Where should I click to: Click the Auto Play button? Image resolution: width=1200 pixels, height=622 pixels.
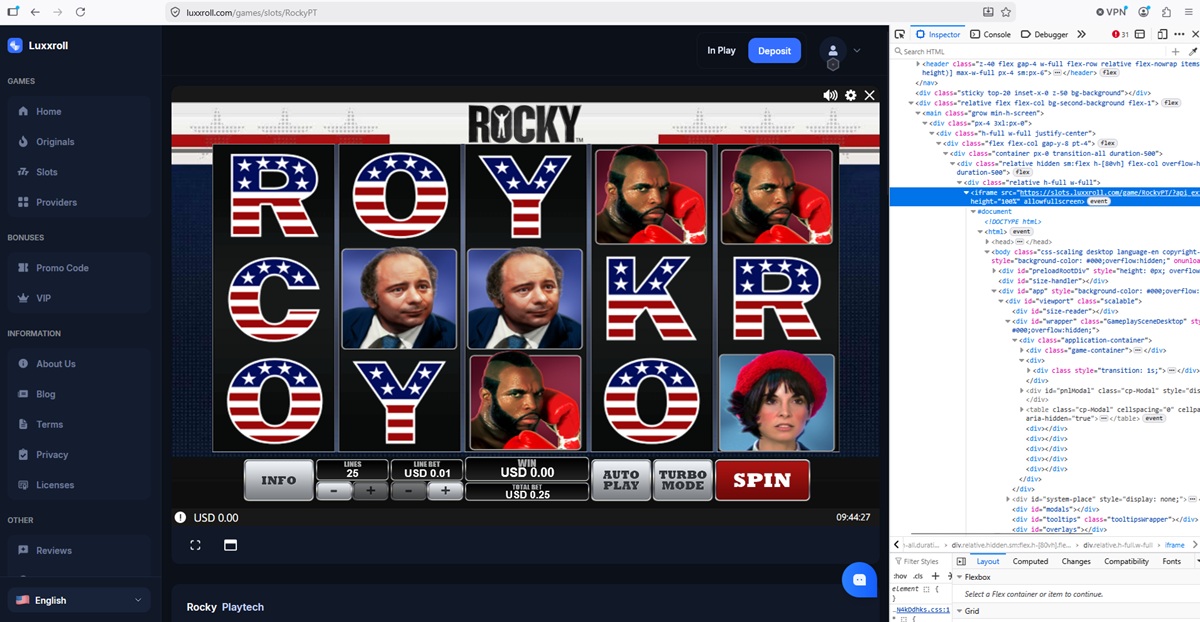click(x=621, y=480)
